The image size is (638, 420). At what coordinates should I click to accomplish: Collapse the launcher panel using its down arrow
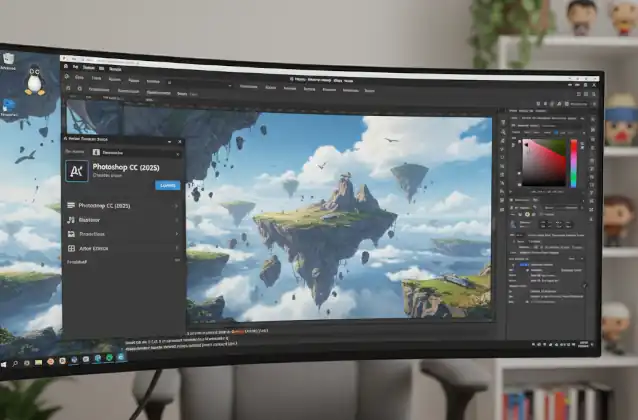169,141
